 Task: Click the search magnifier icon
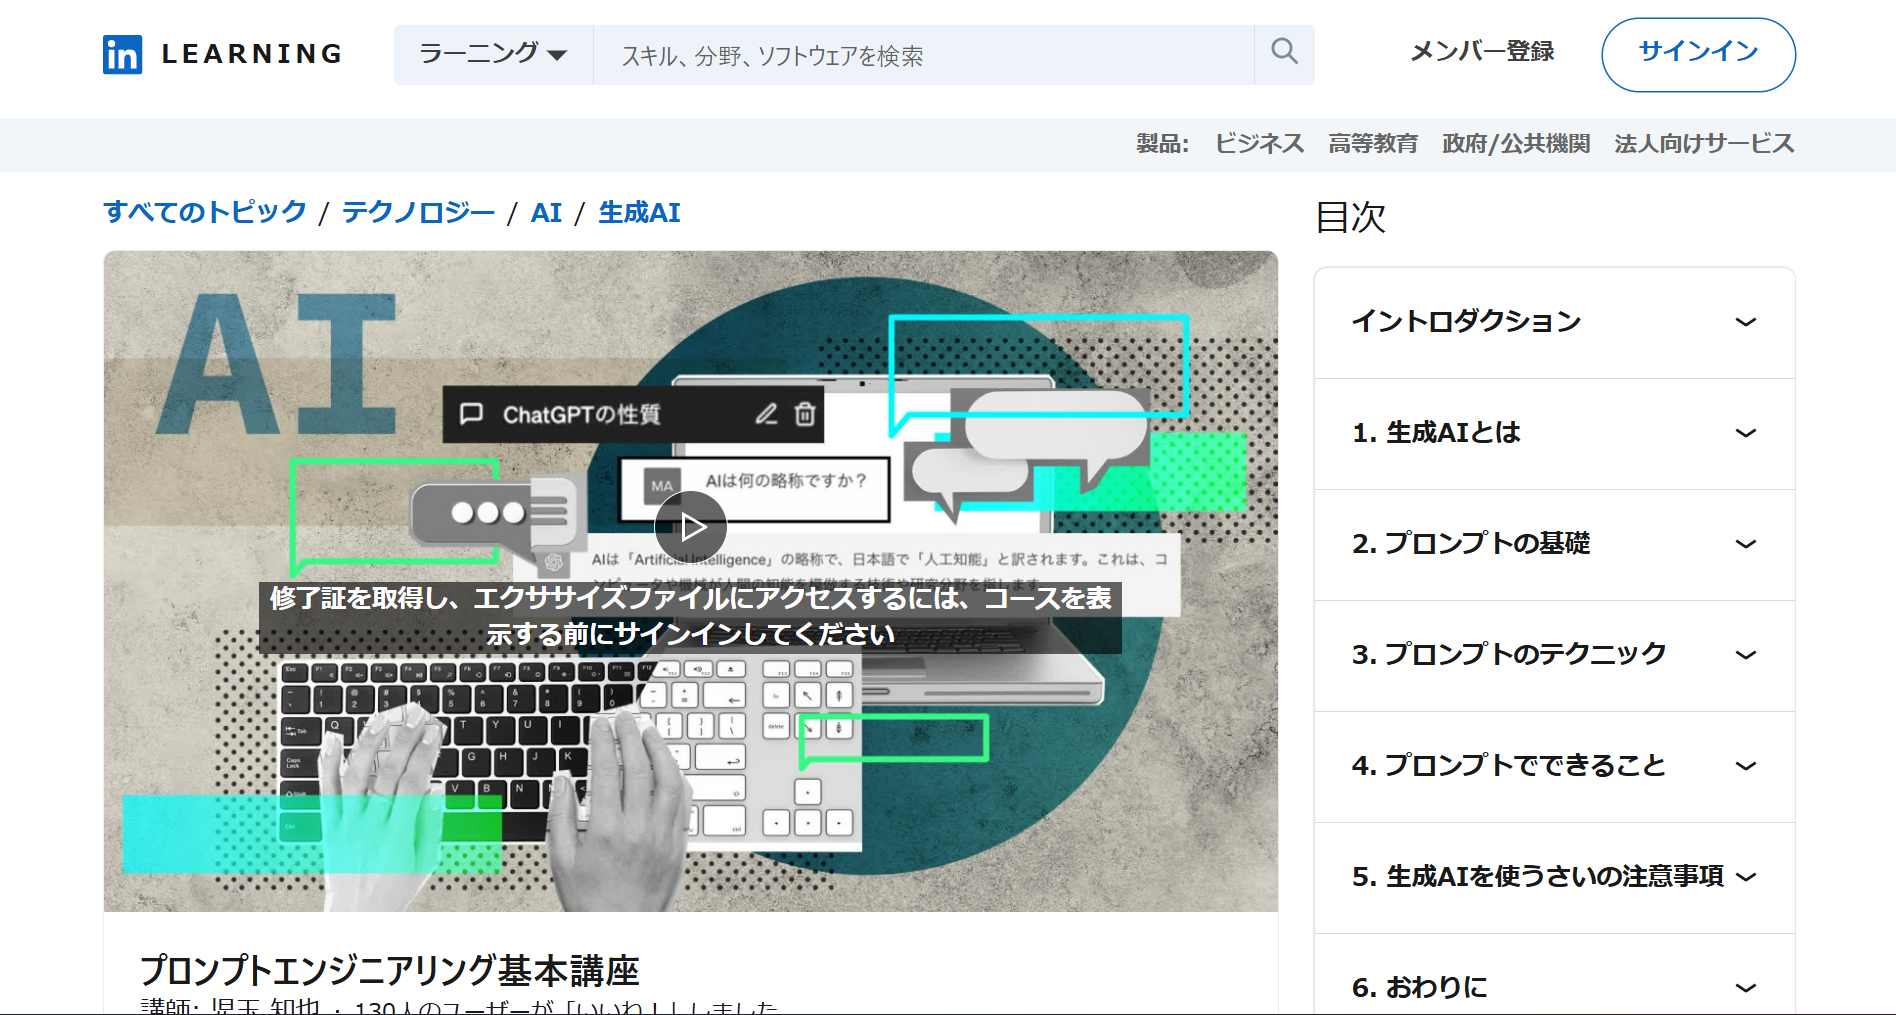point(1283,54)
